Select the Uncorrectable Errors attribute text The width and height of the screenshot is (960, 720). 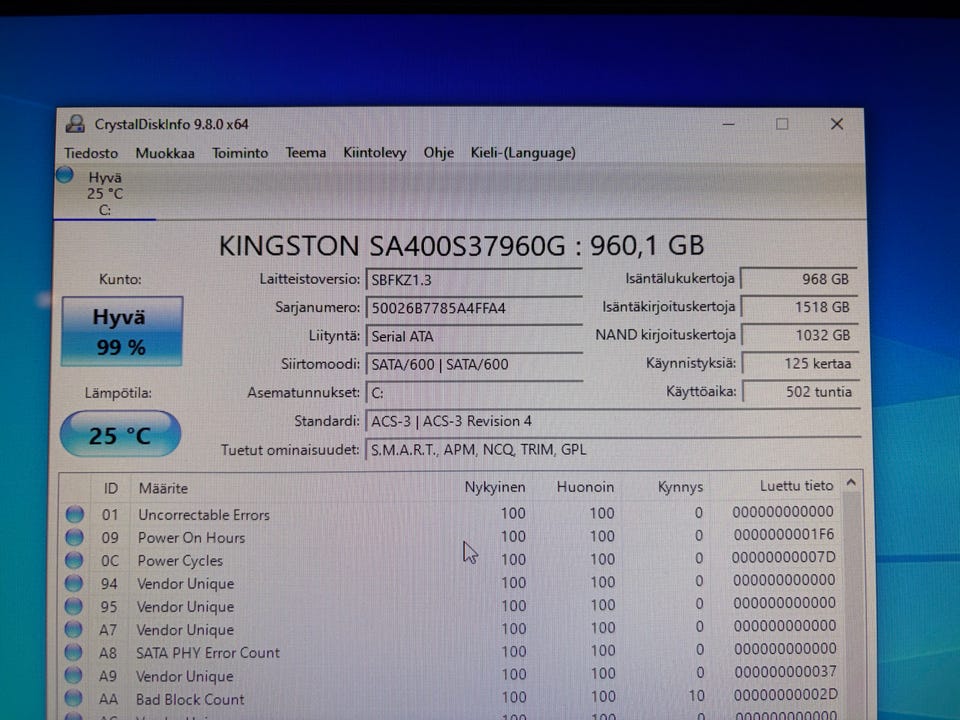[204, 515]
